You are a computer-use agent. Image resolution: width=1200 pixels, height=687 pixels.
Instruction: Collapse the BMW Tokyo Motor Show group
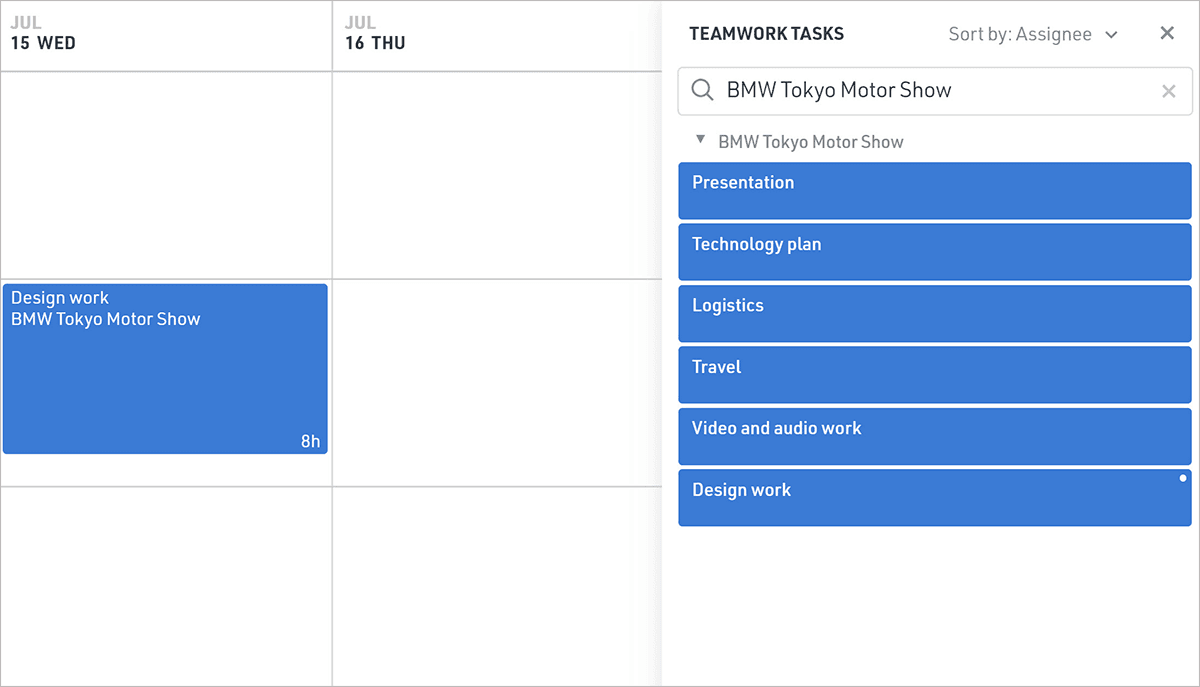pos(701,141)
